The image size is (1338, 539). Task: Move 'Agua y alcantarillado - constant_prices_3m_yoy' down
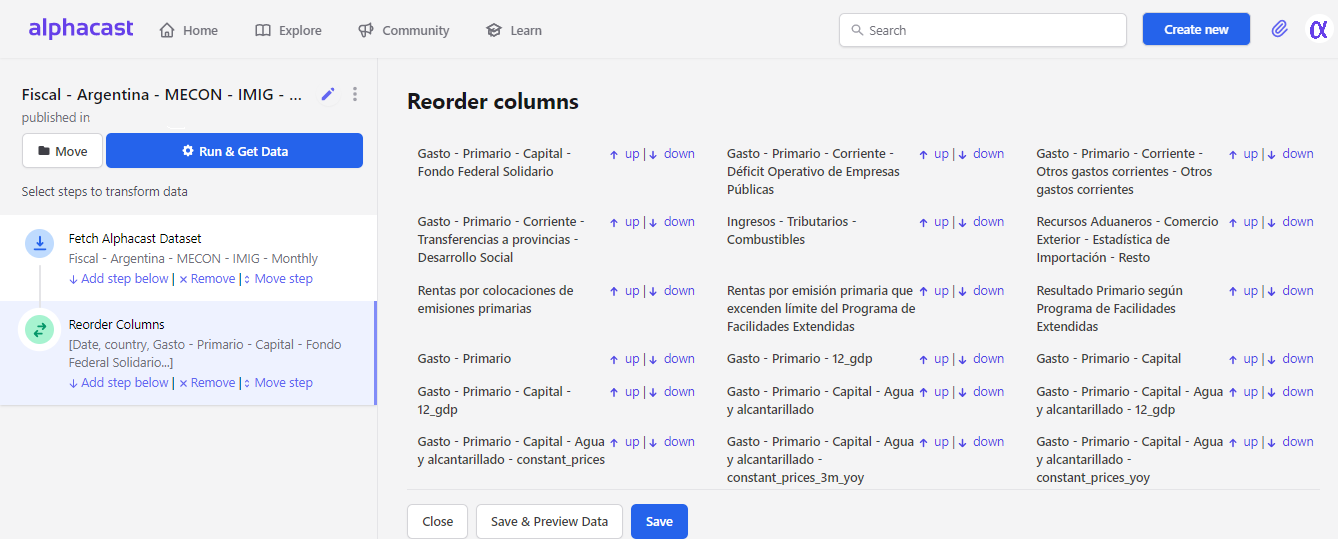tap(981, 442)
